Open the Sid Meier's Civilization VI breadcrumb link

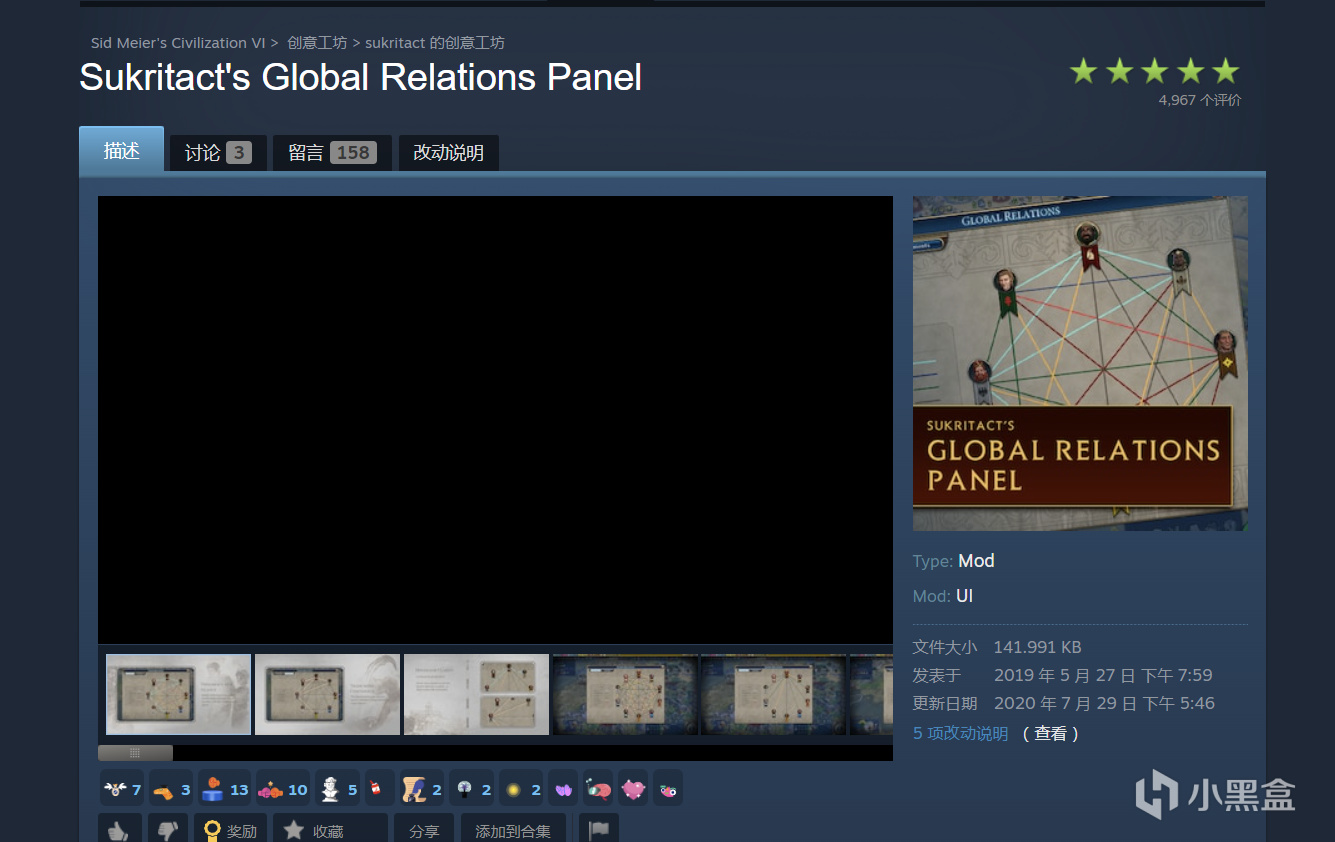(178, 43)
